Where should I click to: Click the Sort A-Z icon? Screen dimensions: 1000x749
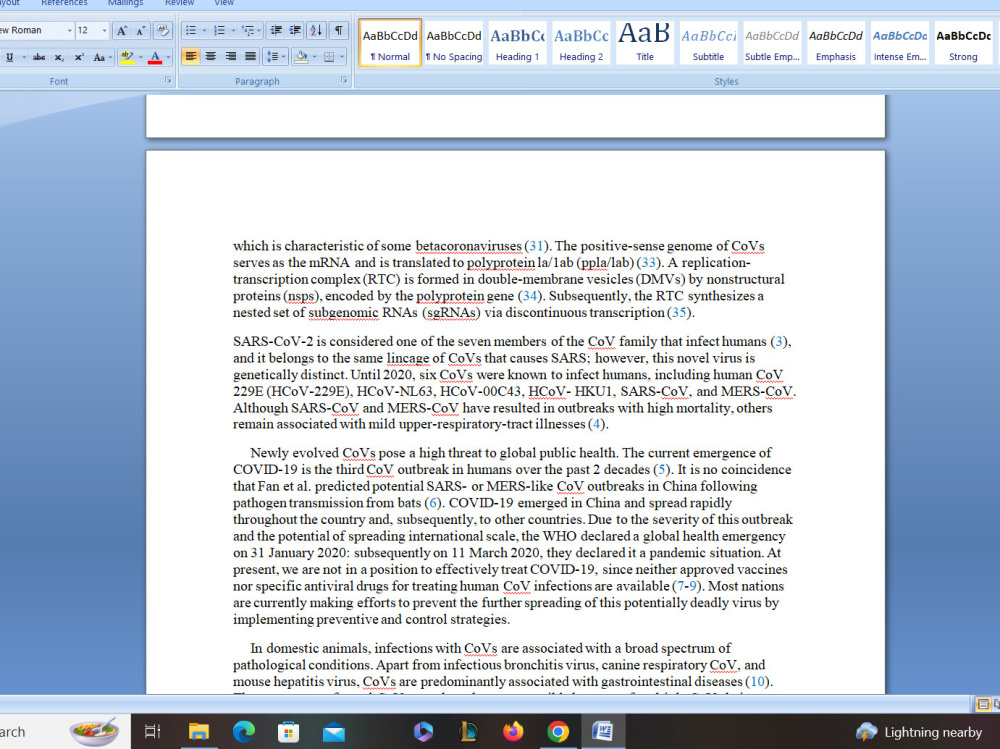[316, 30]
